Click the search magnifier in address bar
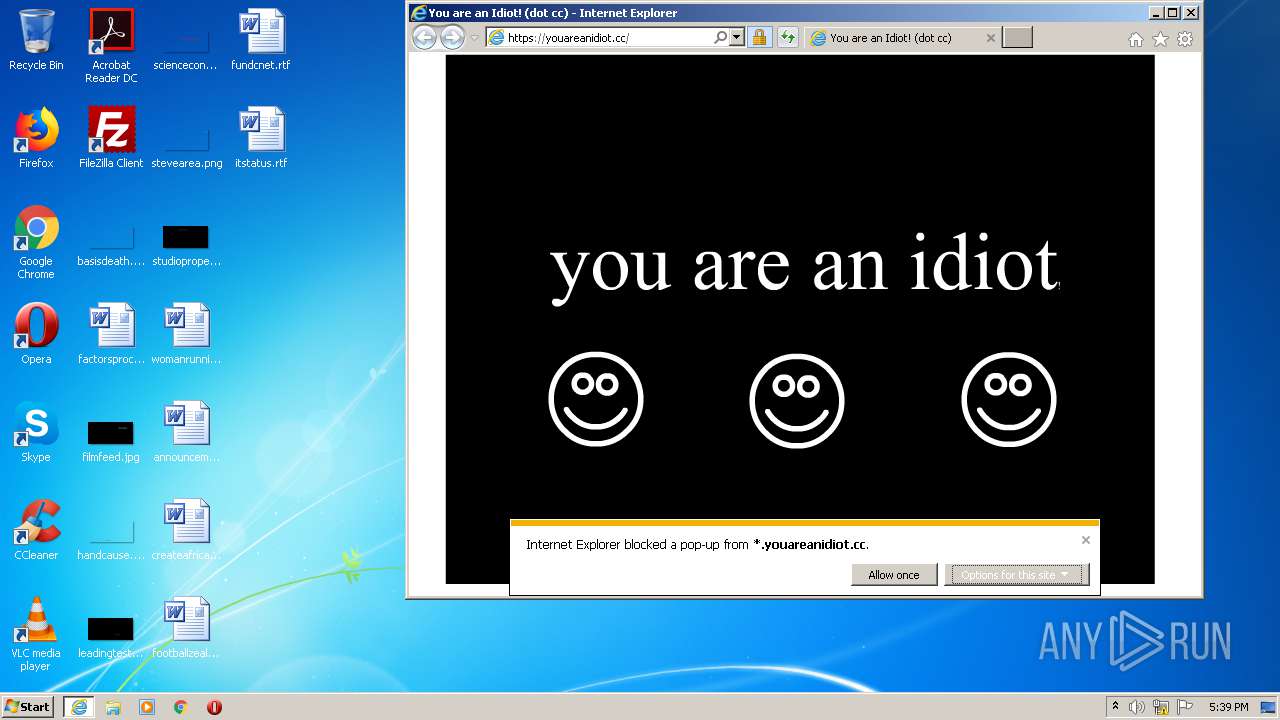Viewport: 1280px width, 720px height. click(720, 38)
